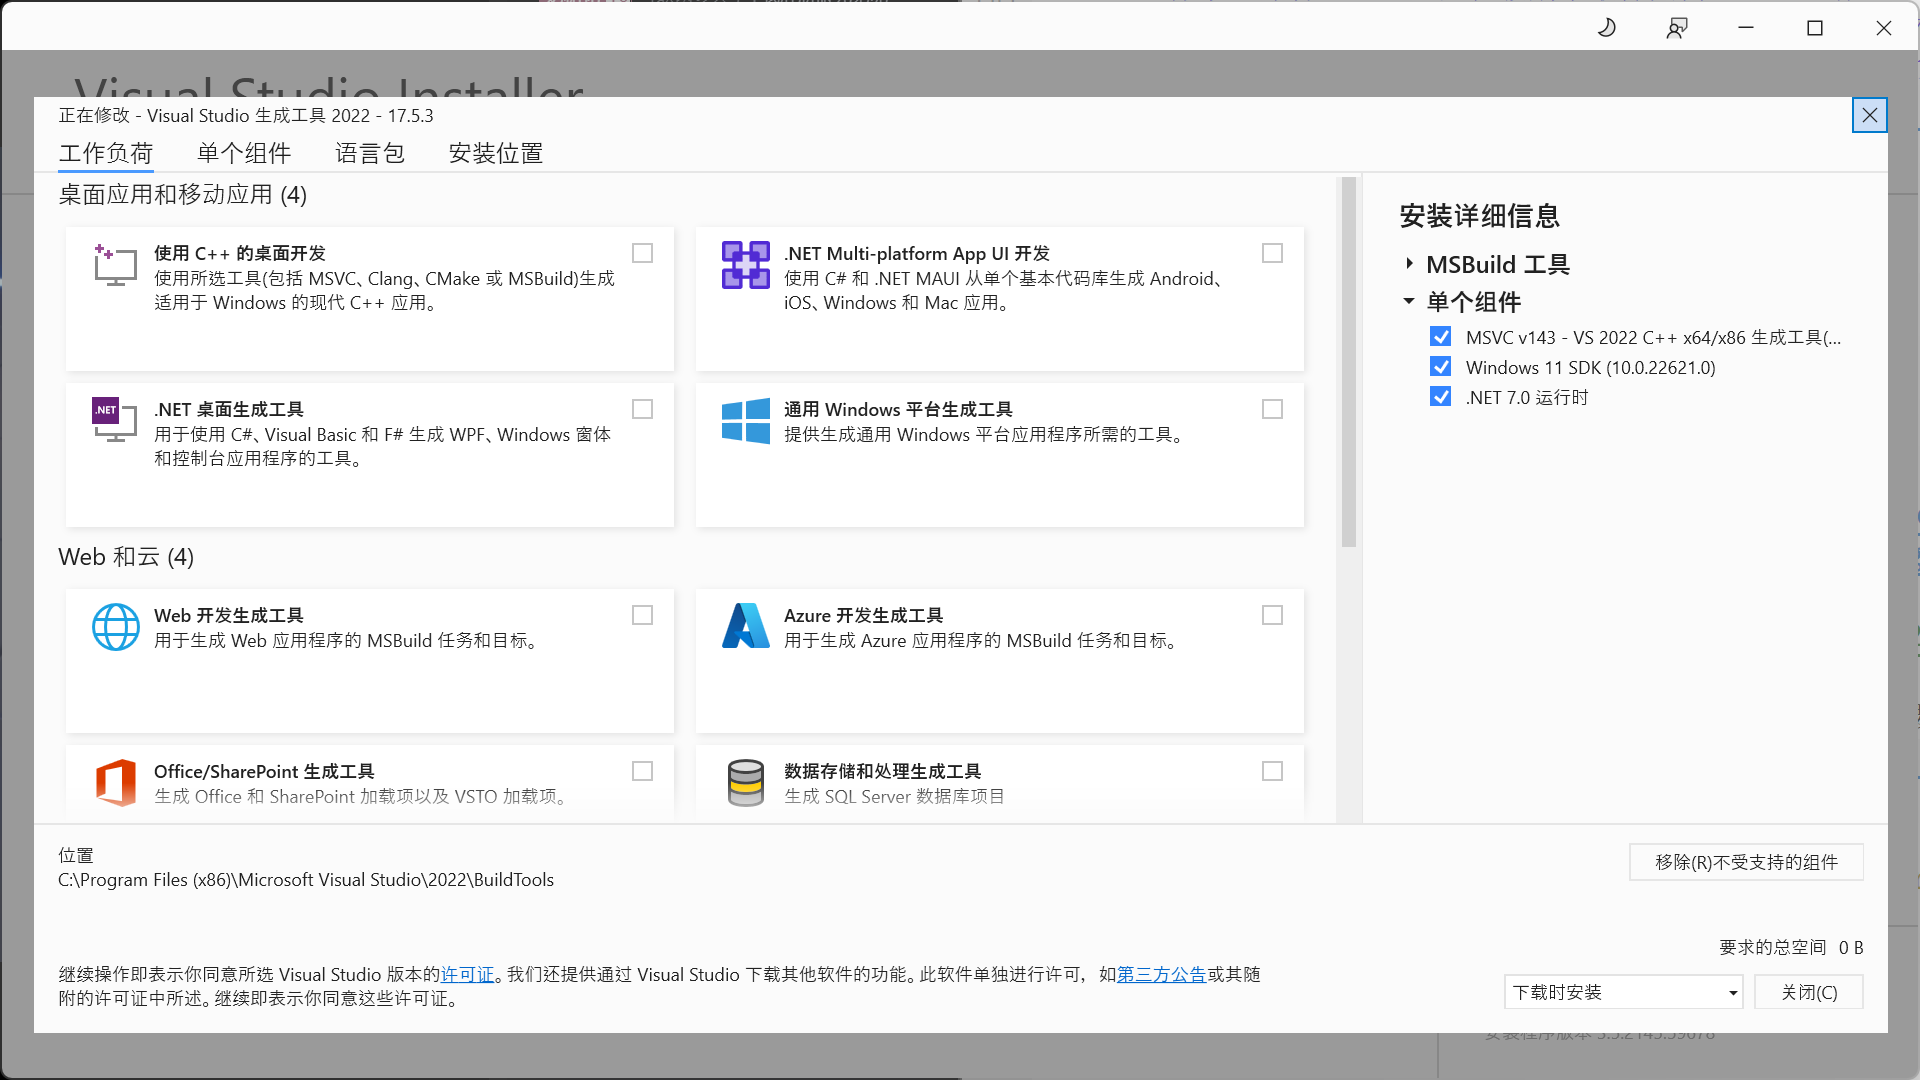
Task: Click the 通用 Windows 平台生成工具 Windows logo icon
Action: pos(746,421)
